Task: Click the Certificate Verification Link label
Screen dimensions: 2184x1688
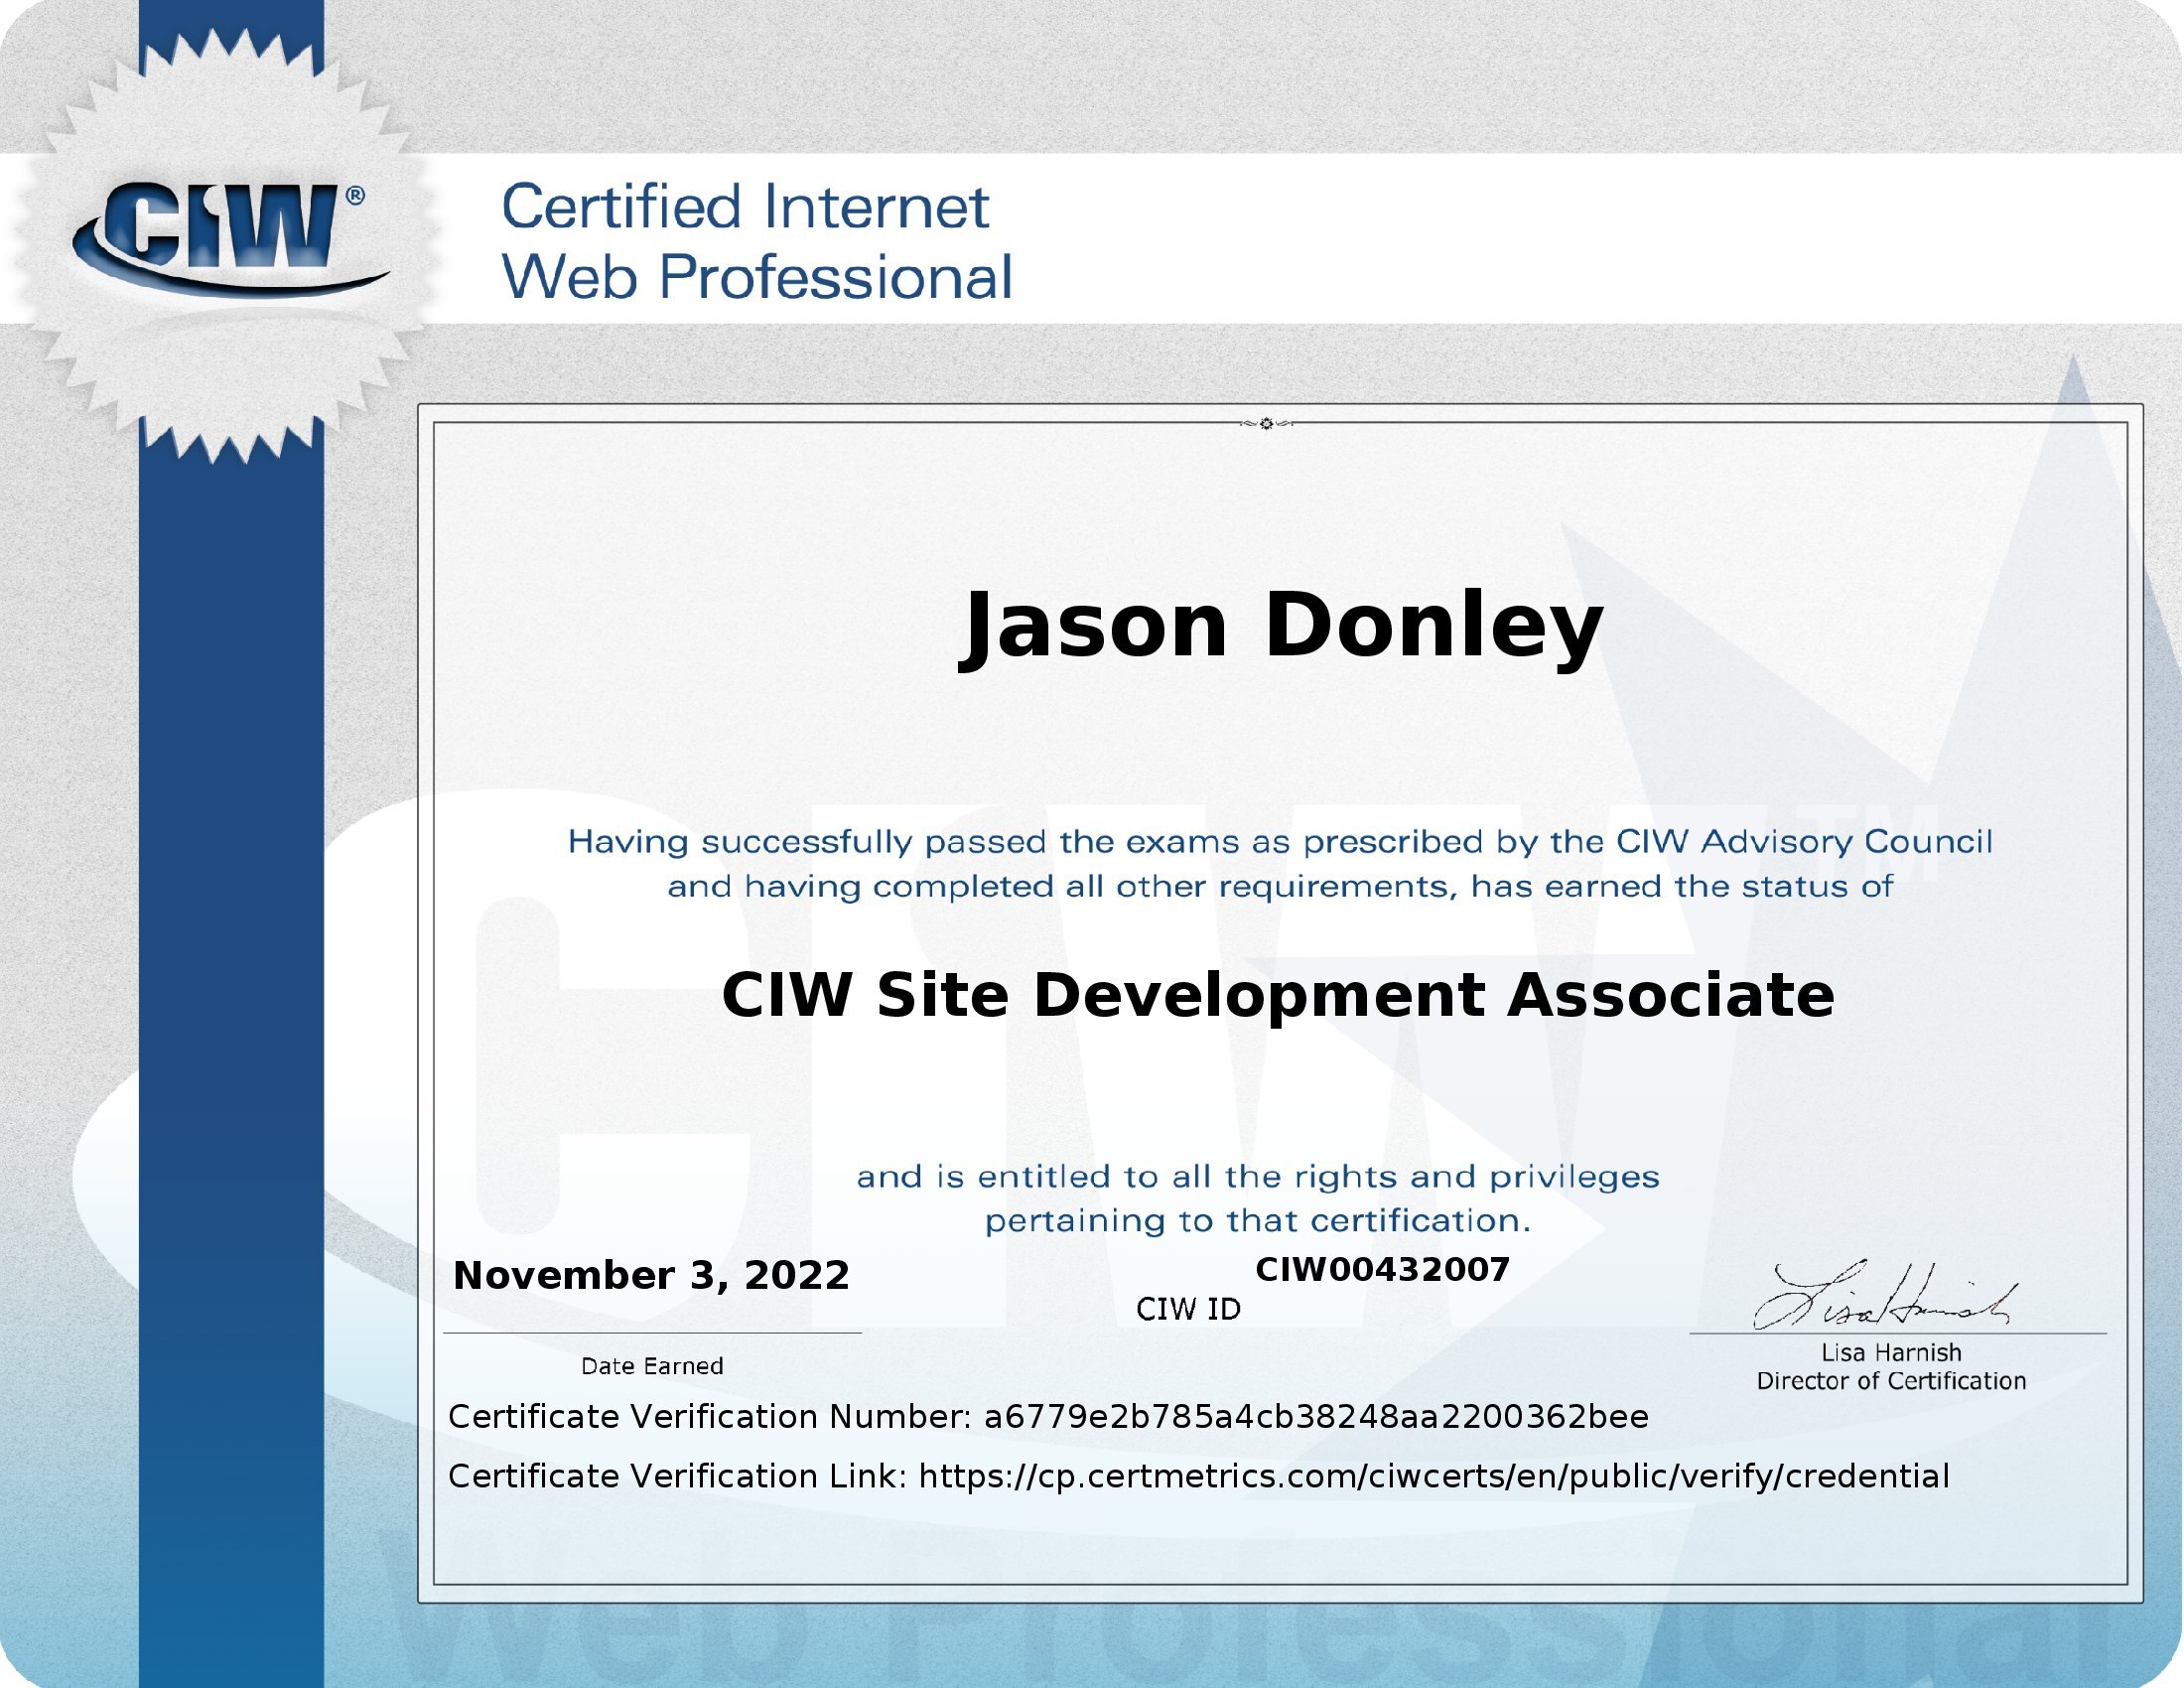Action: (677, 1477)
